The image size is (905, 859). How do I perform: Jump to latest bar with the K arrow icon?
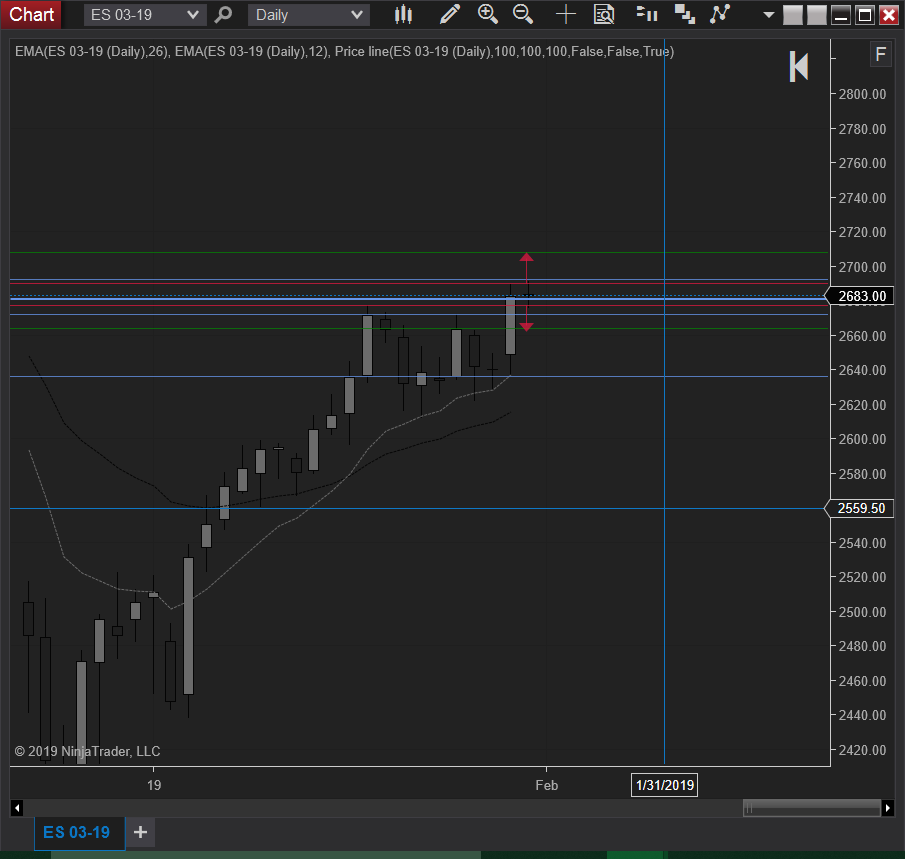coord(799,66)
